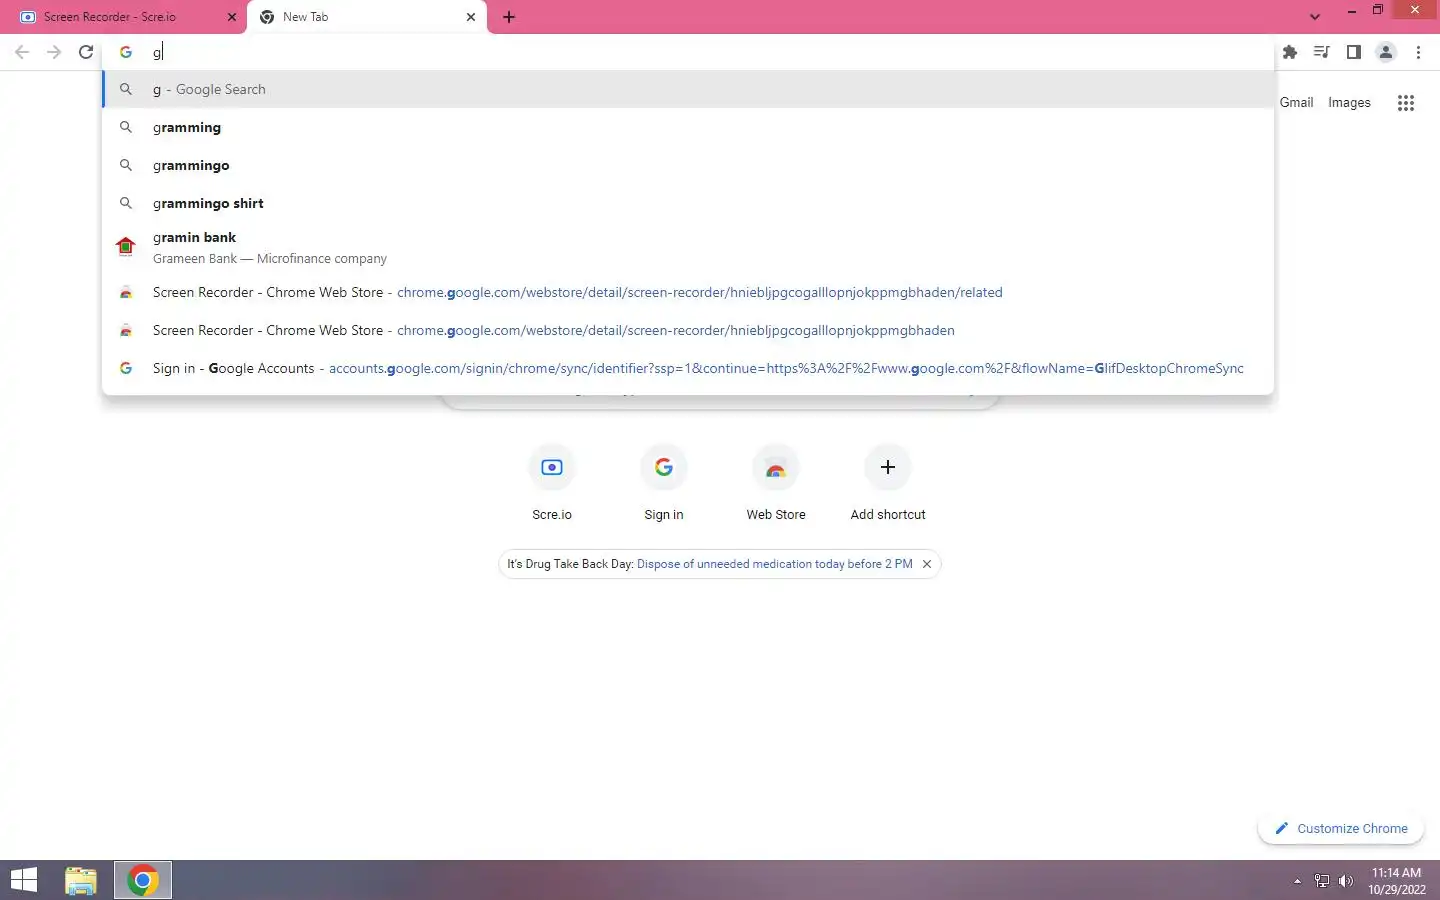Open the Windows Start menu
Viewport: 1440px width, 900px height.
pyautogui.click(x=24, y=880)
